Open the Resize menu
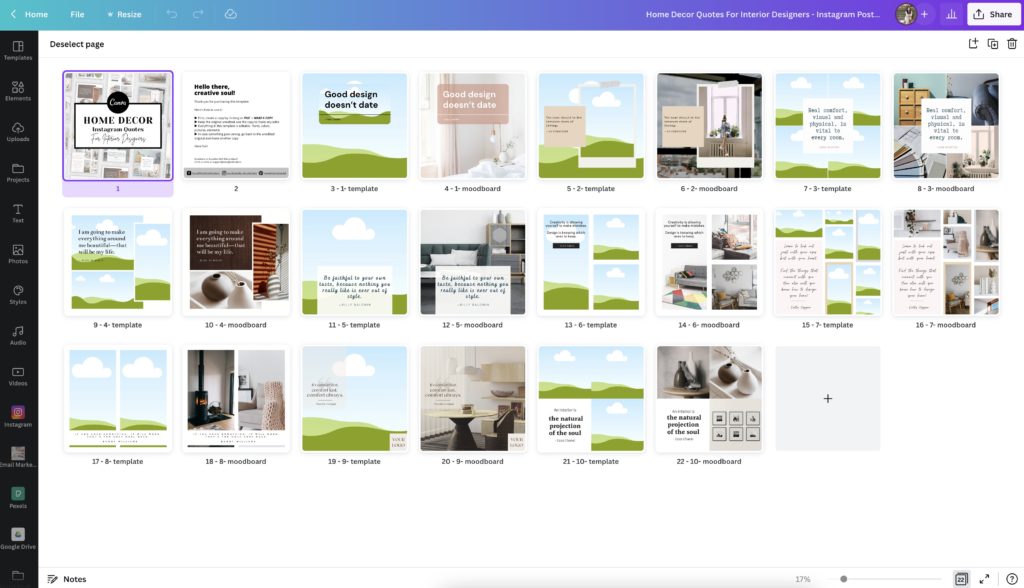Image resolution: width=1024 pixels, height=588 pixels. pyautogui.click(x=124, y=14)
